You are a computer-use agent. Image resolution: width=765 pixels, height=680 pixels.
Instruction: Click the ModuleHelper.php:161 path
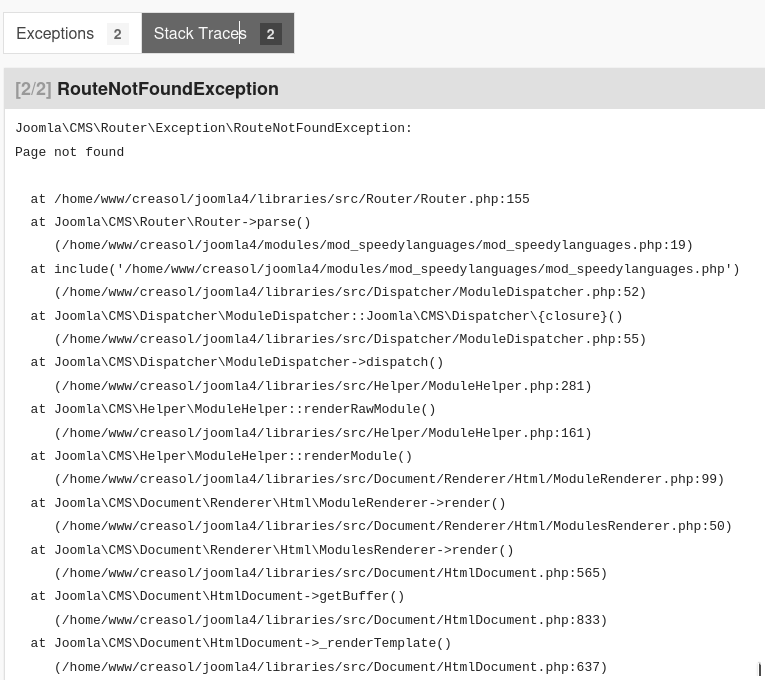[323, 433]
